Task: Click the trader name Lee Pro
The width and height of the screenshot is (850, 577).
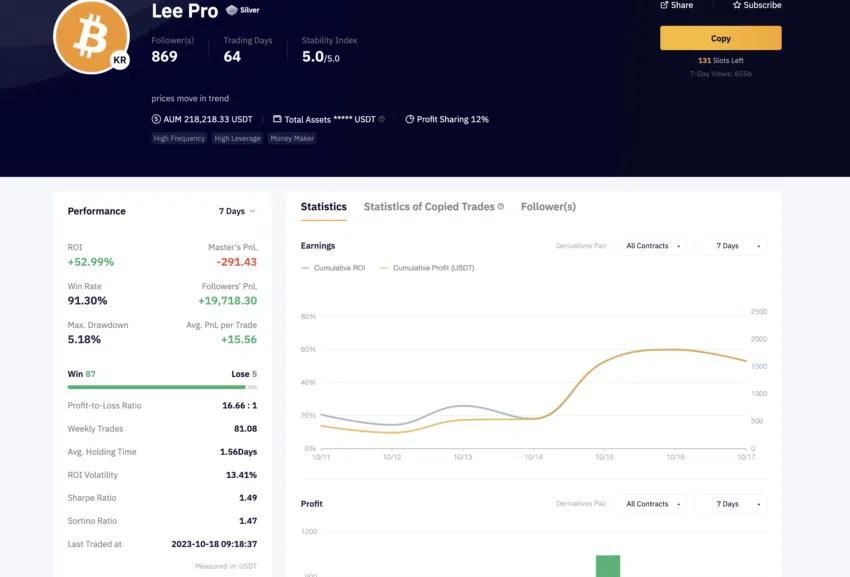Action: point(184,12)
